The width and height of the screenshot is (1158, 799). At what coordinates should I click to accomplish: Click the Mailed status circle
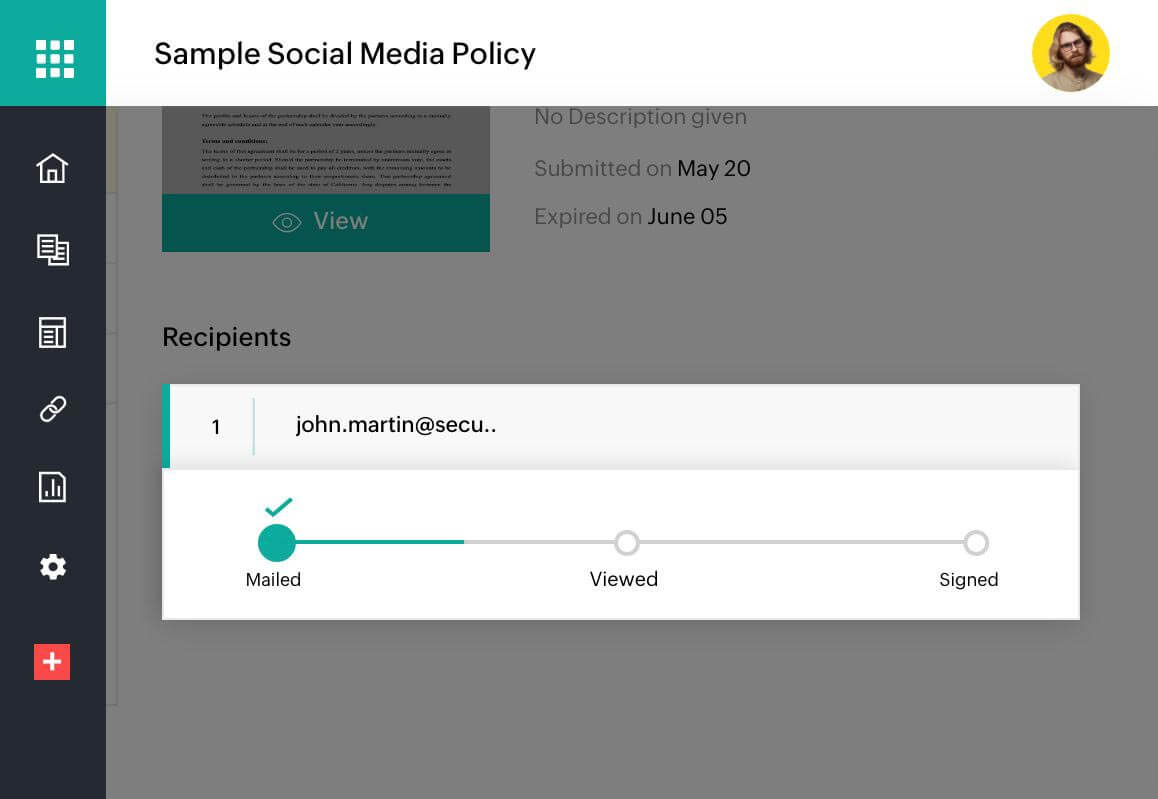click(x=277, y=543)
